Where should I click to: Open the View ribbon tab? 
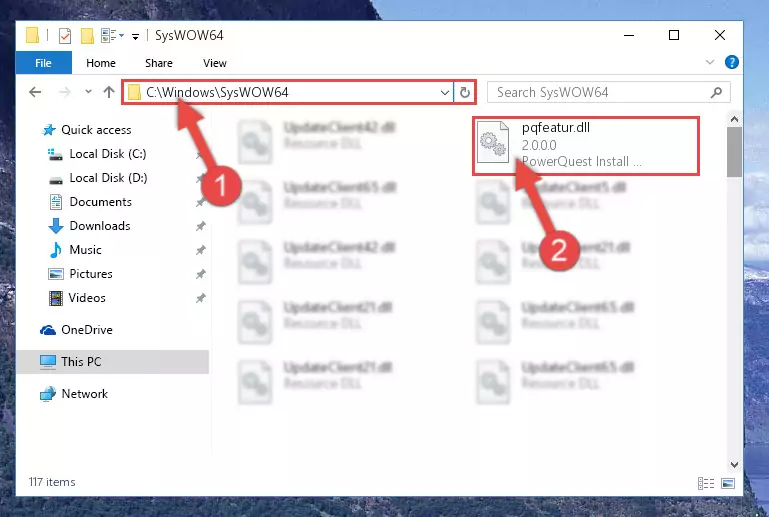tap(214, 63)
